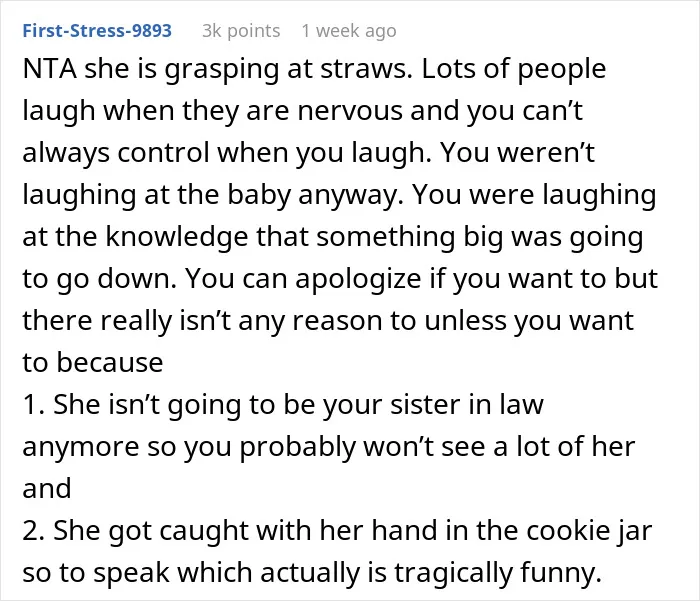Screen dimensions: 700x601
Task: Click the words to go down
Action: pyautogui.click(x=99, y=279)
